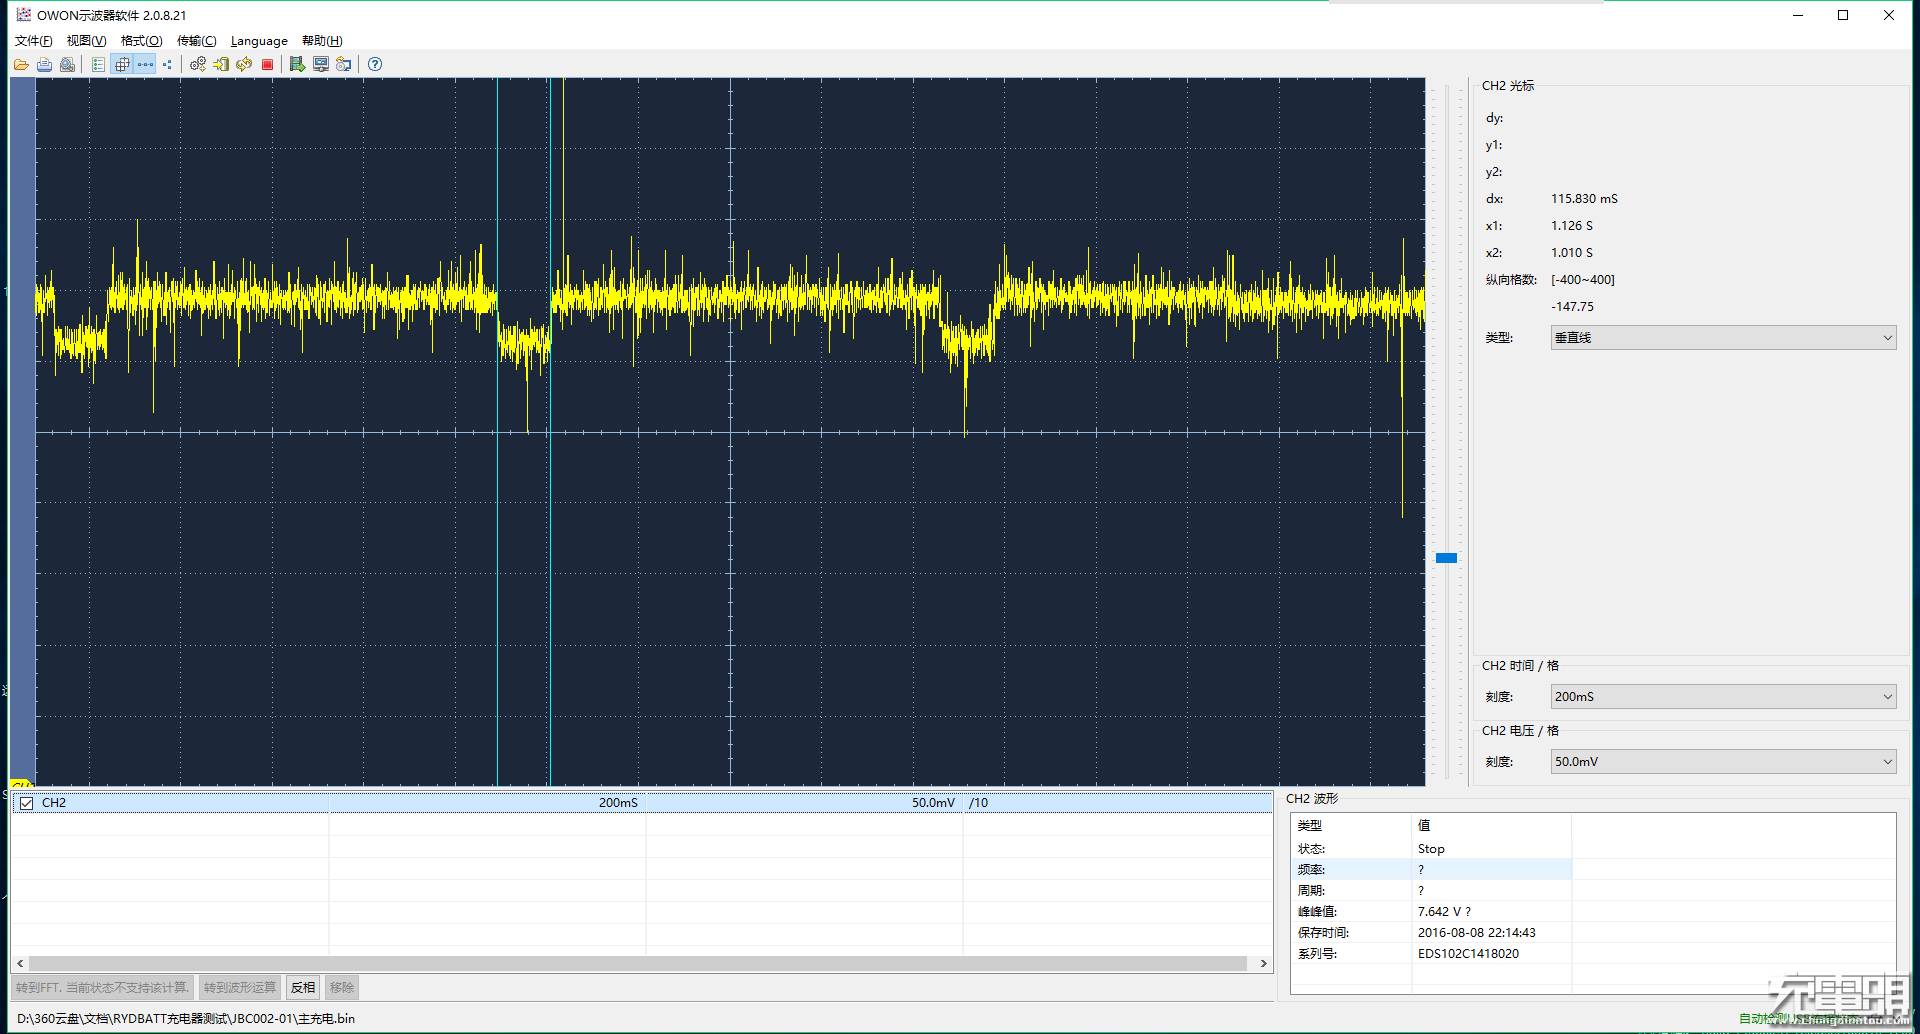1920x1034 pixels.
Task: Click the blue vertical slider thumb
Action: click(1446, 558)
